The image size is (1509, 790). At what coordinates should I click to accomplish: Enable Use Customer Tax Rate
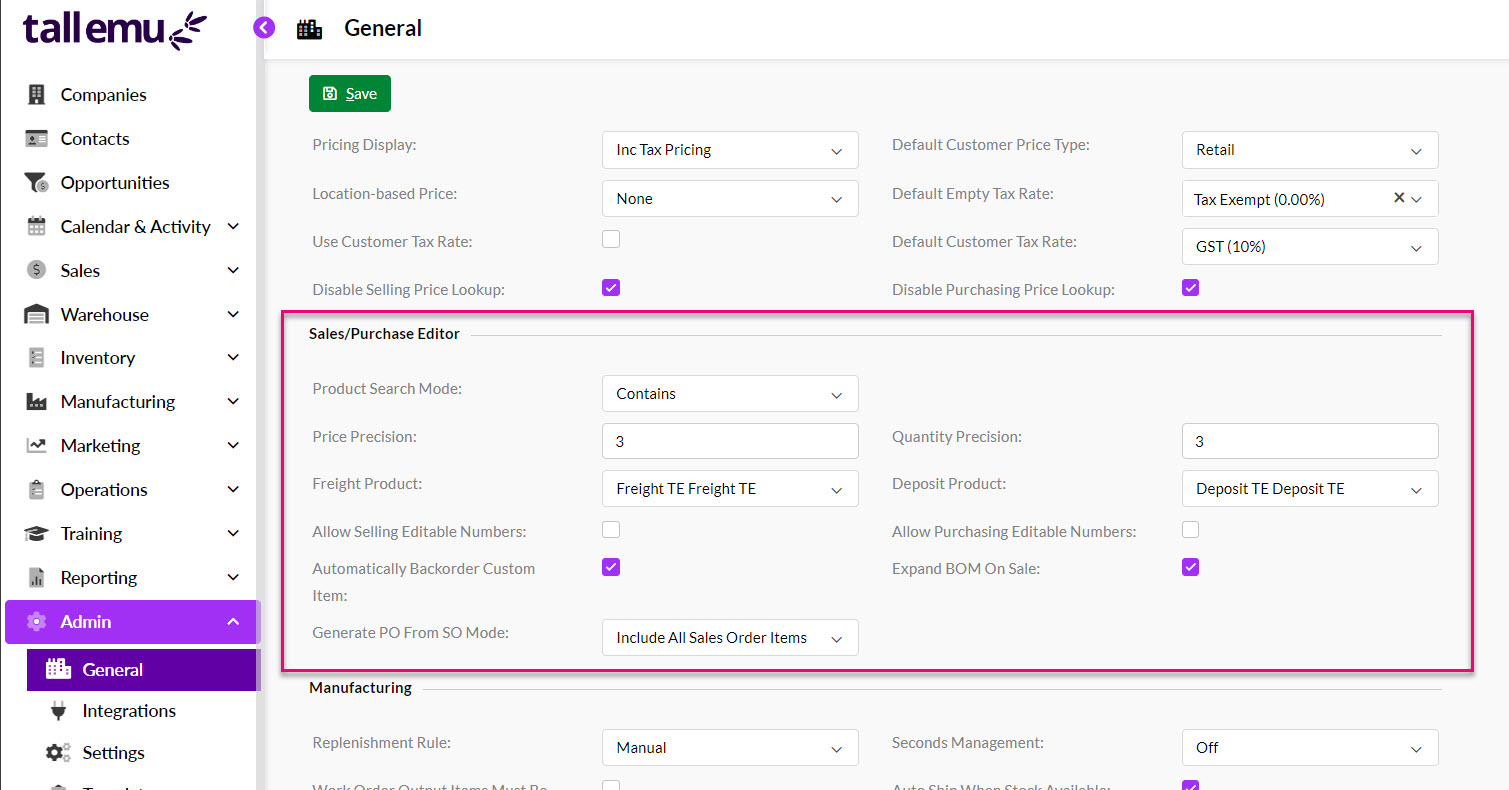pos(610,238)
